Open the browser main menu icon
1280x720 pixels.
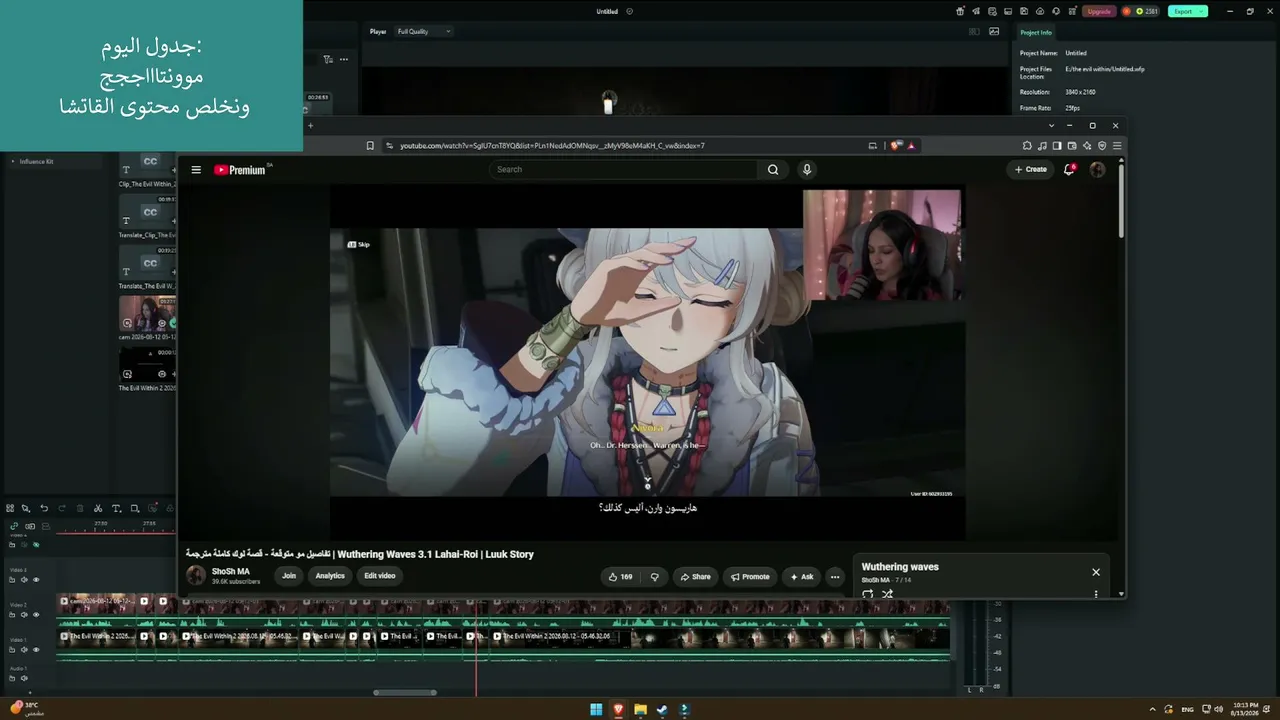(x=1117, y=146)
